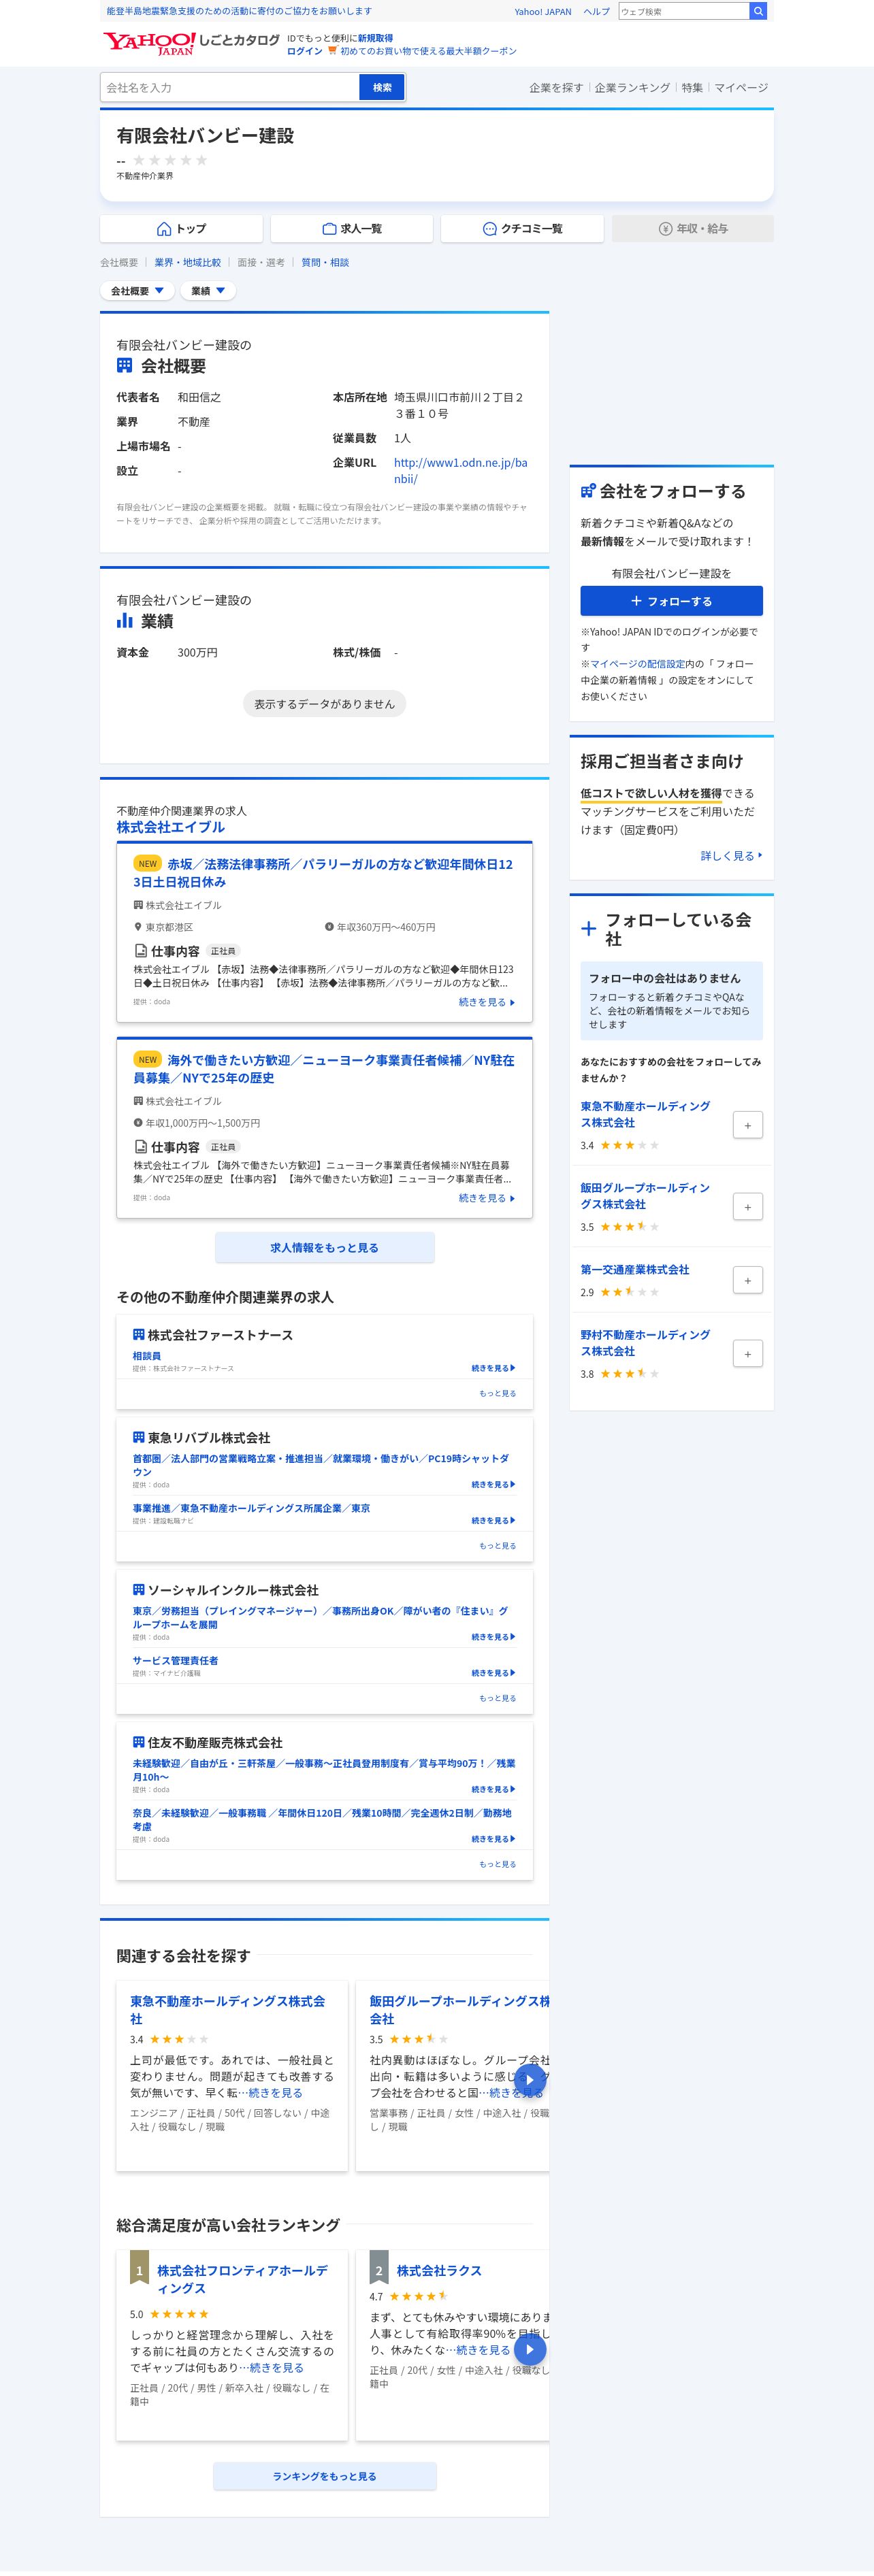Image resolution: width=874 pixels, height=2576 pixels.
Task: Open 株式会社ラクス ranking link
Action: tap(439, 2270)
